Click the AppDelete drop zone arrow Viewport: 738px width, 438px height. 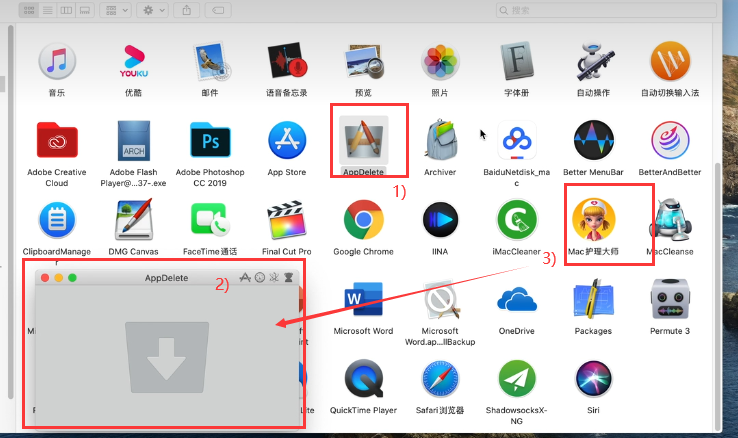click(x=167, y=358)
